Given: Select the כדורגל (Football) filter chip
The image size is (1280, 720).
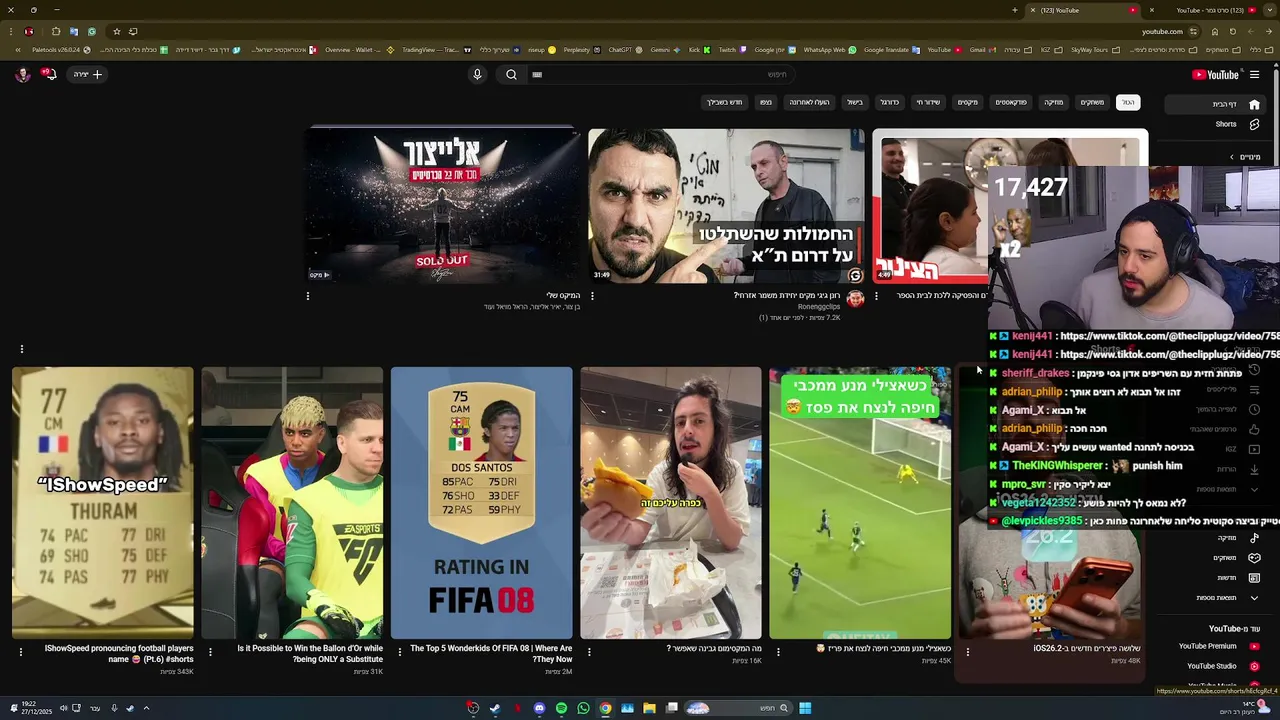Looking at the screenshot, I should (889, 102).
